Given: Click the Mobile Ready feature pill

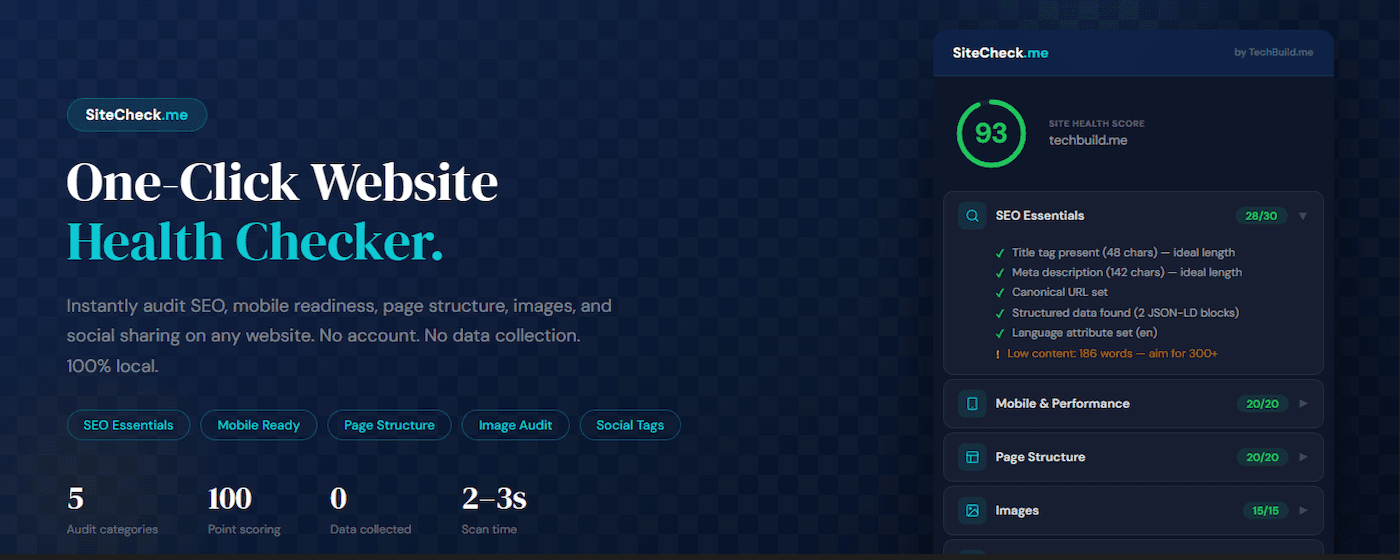Looking at the screenshot, I should click(259, 425).
